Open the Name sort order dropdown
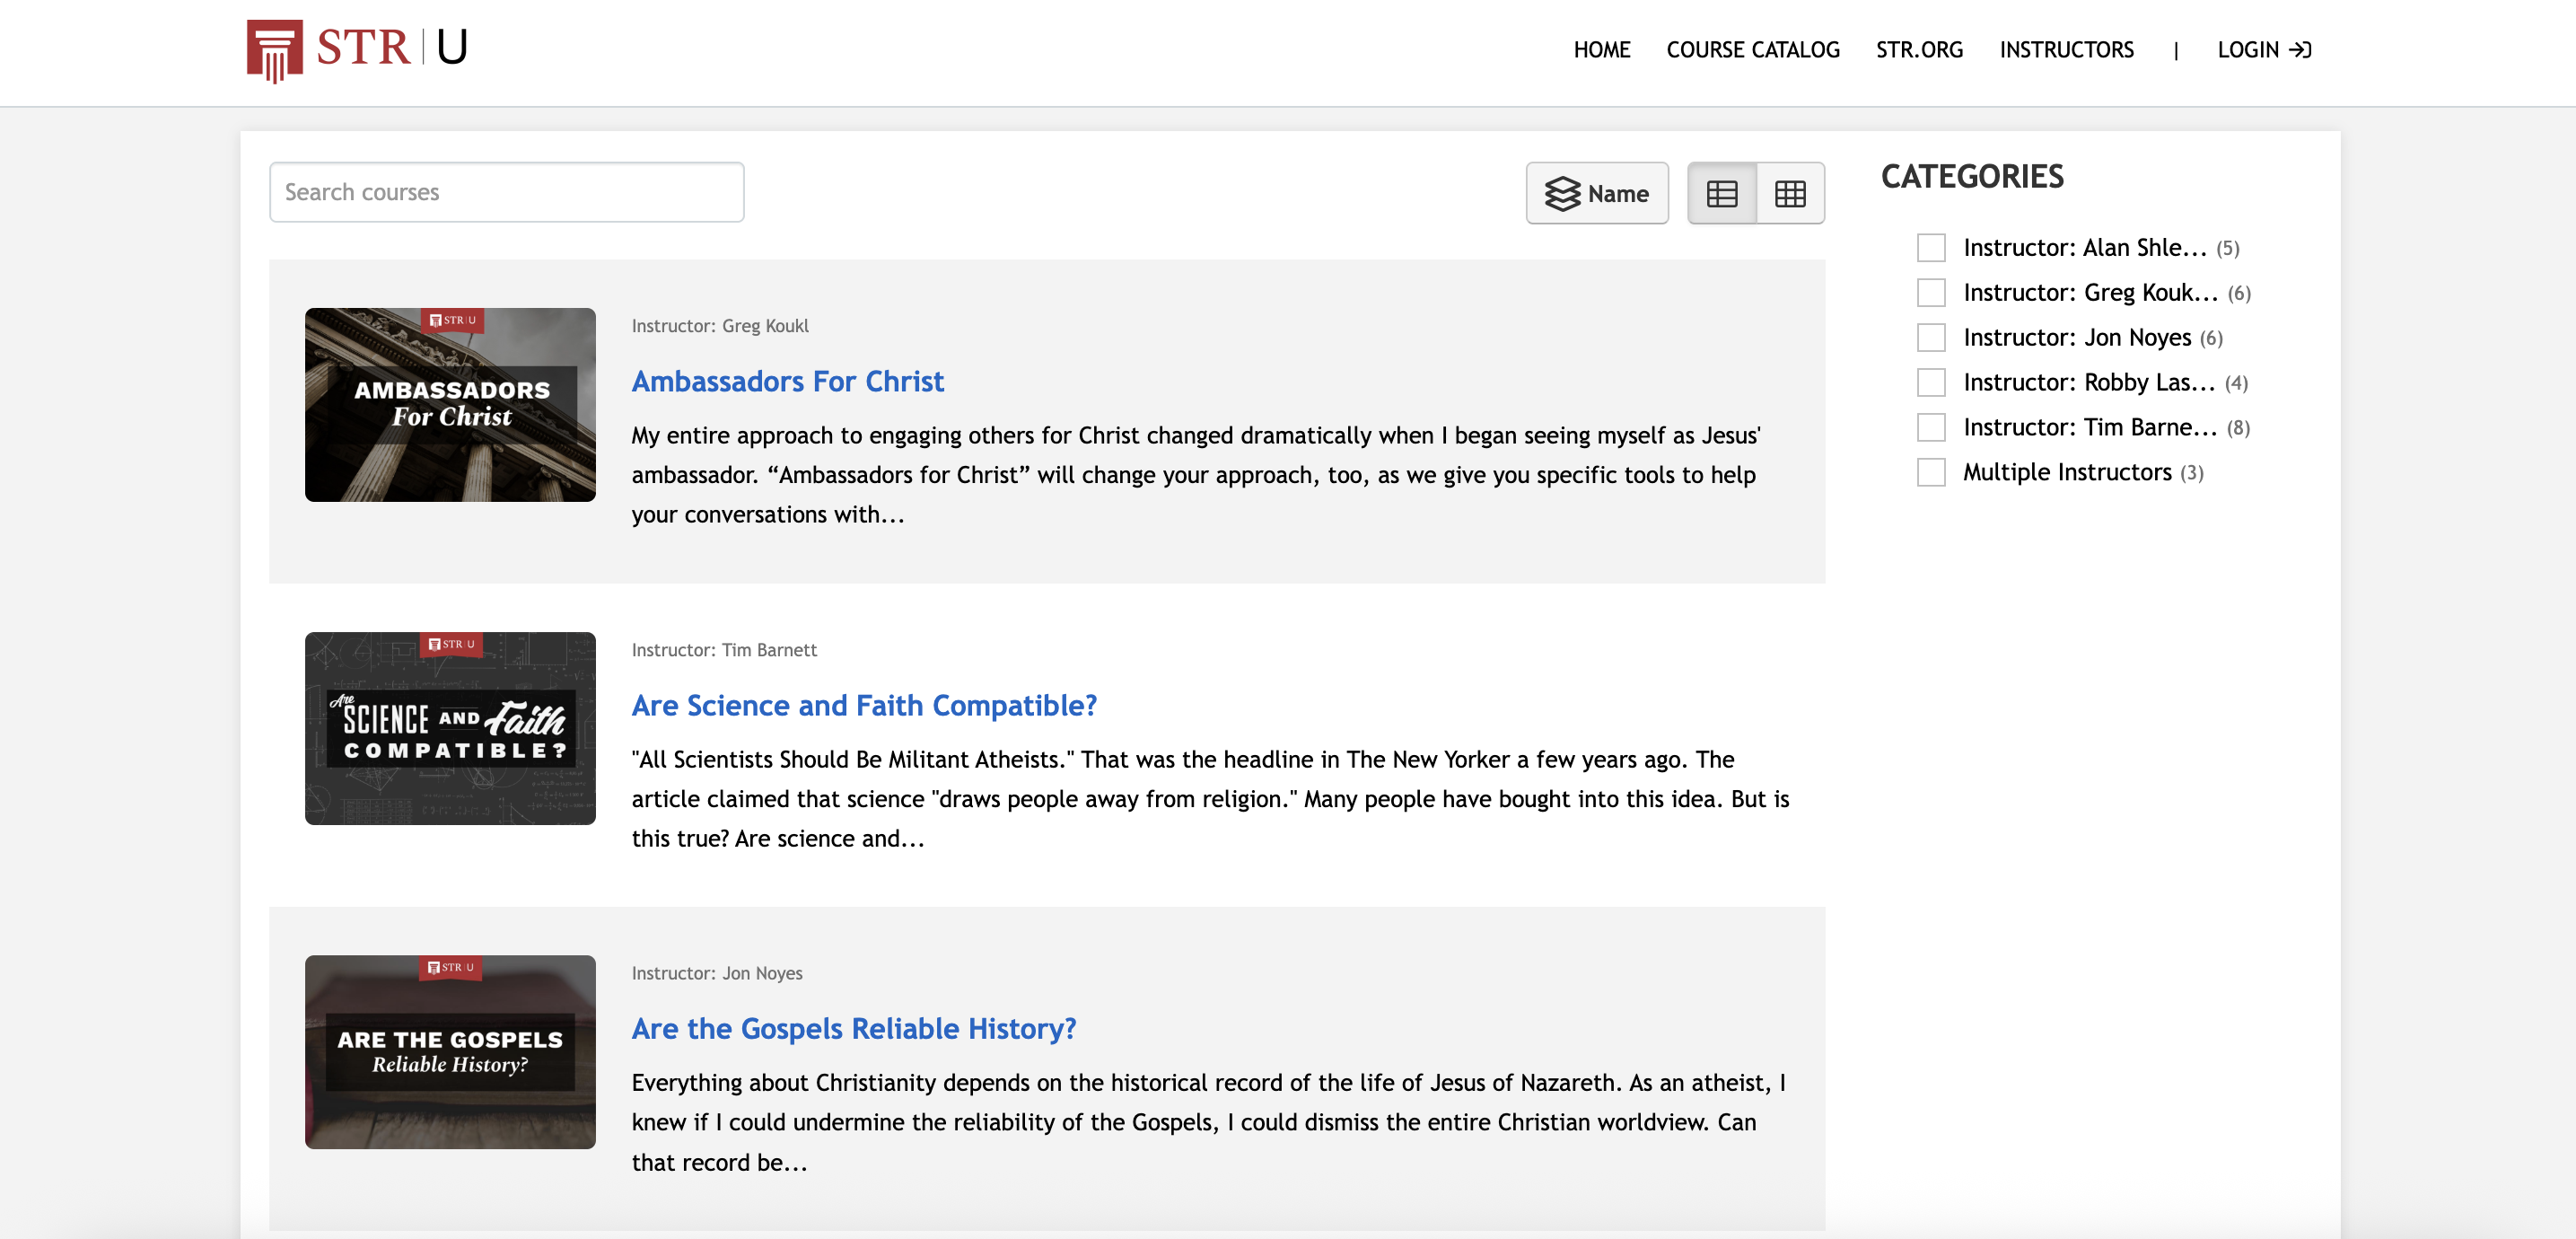Image resolution: width=2576 pixels, height=1239 pixels. tap(1596, 194)
